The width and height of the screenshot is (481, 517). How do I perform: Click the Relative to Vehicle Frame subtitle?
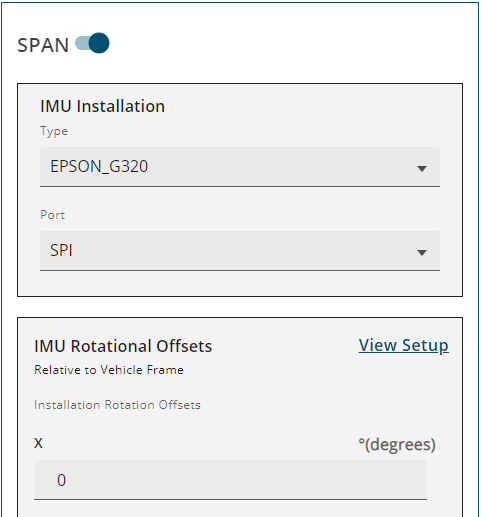[109, 370]
